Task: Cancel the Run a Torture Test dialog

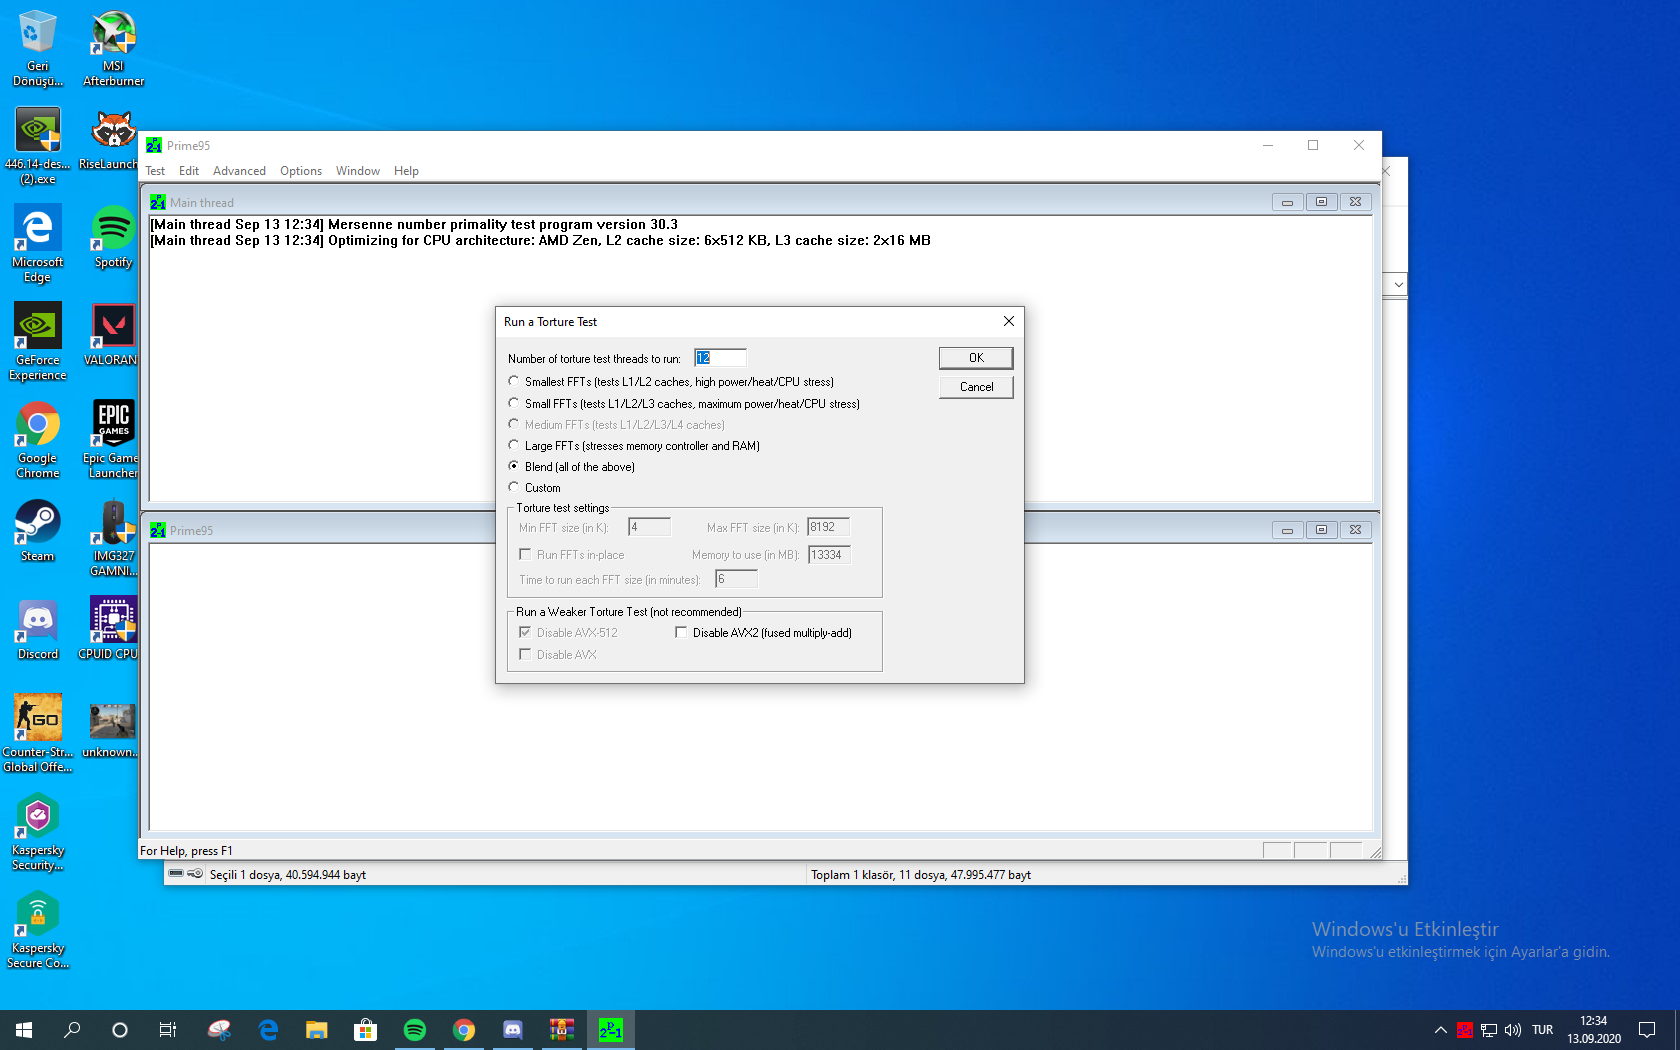Action: click(x=976, y=387)
